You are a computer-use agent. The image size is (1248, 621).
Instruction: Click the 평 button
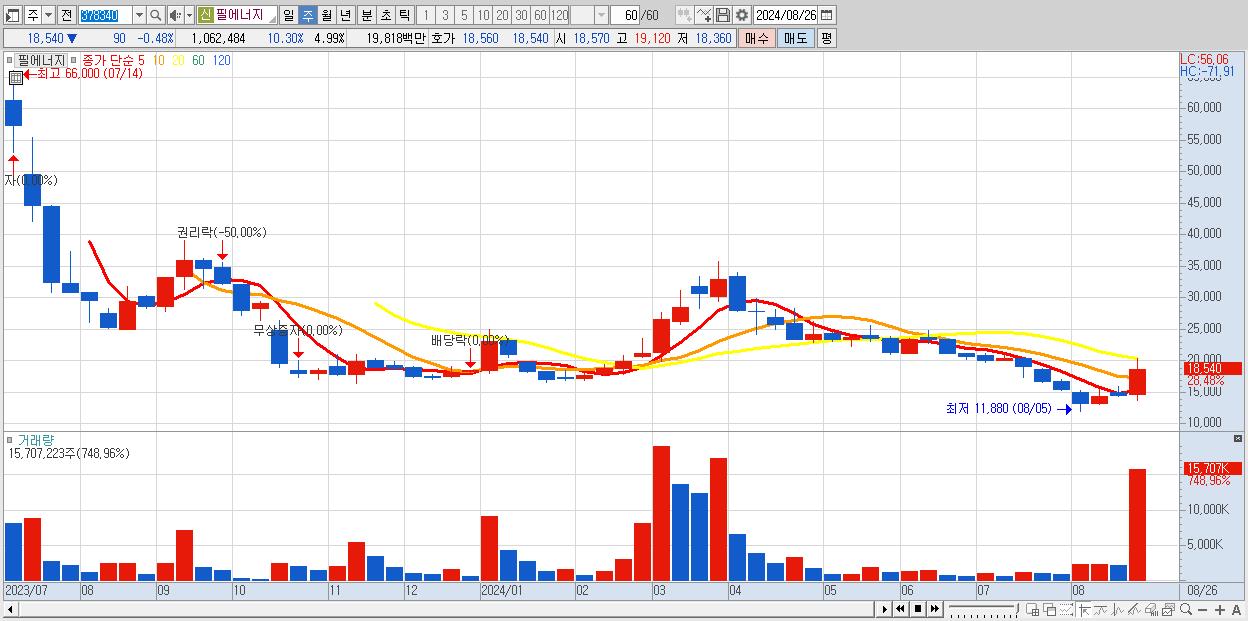826,38
